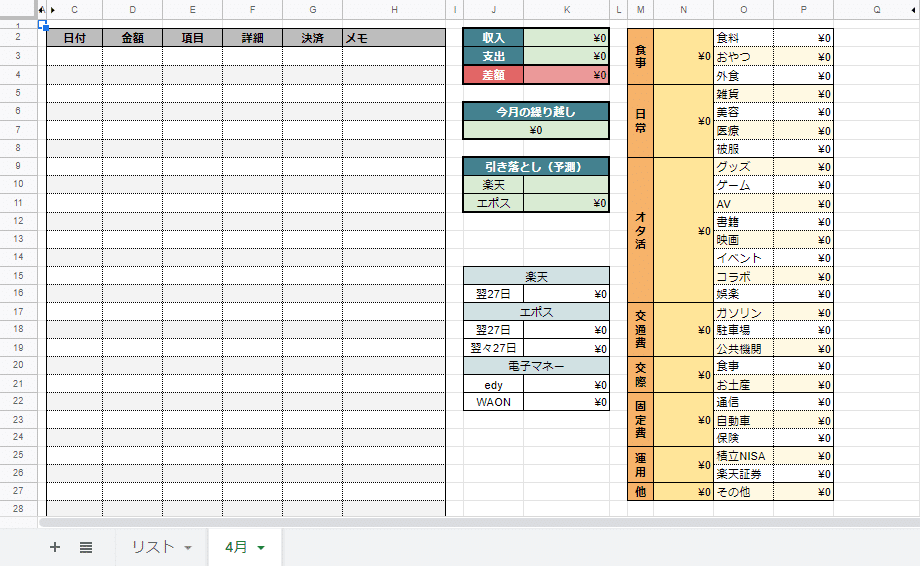Open the リスト tab dropdown arrow
The image size is (920, 566).
[x=188, y=547]
